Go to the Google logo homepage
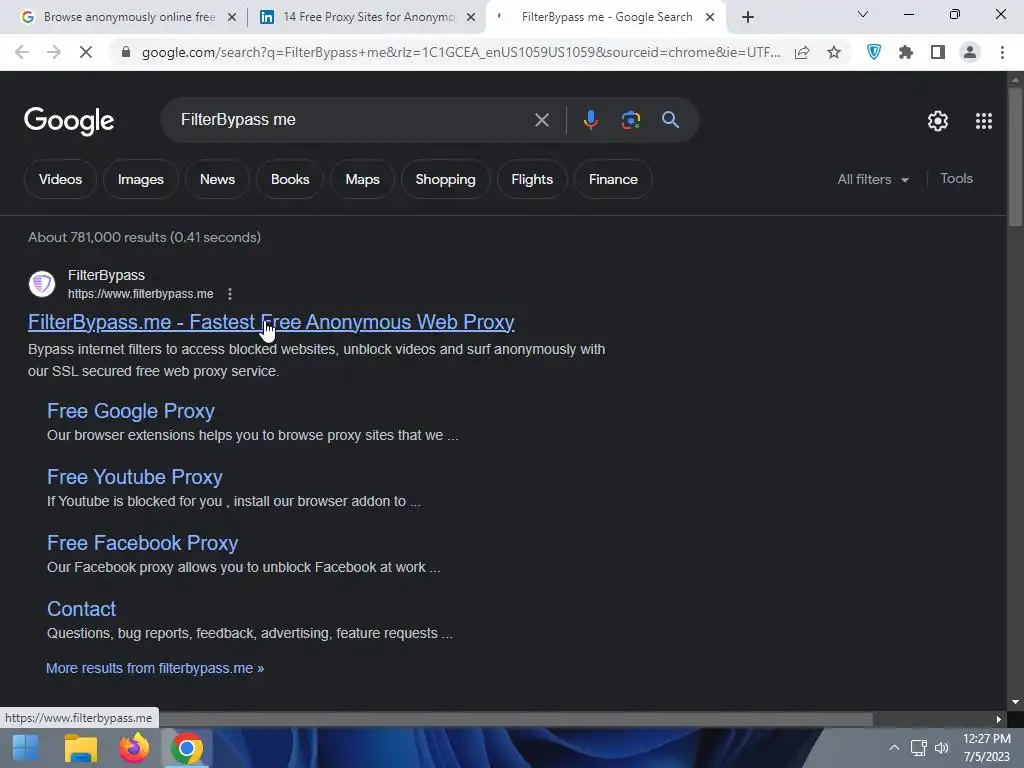This screenshot has height=768, width=1024. point(69,121)
